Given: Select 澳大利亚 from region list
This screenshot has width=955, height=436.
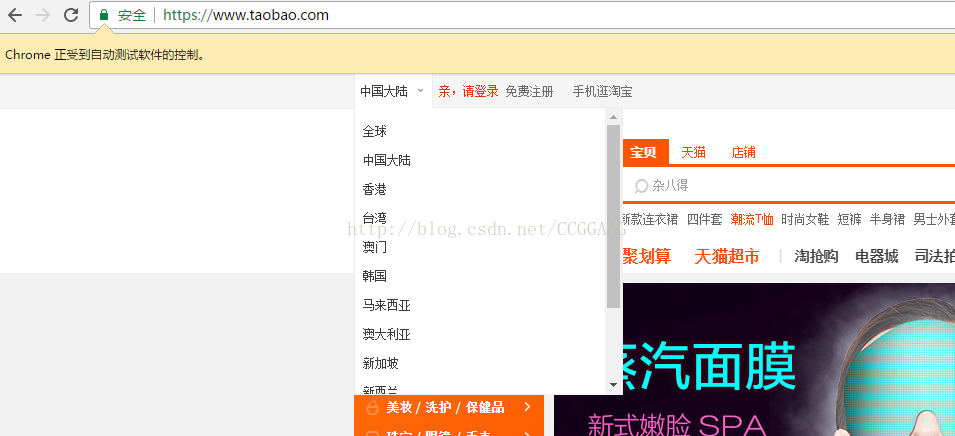Looking at the screenshot, I should tap(387, 334).
